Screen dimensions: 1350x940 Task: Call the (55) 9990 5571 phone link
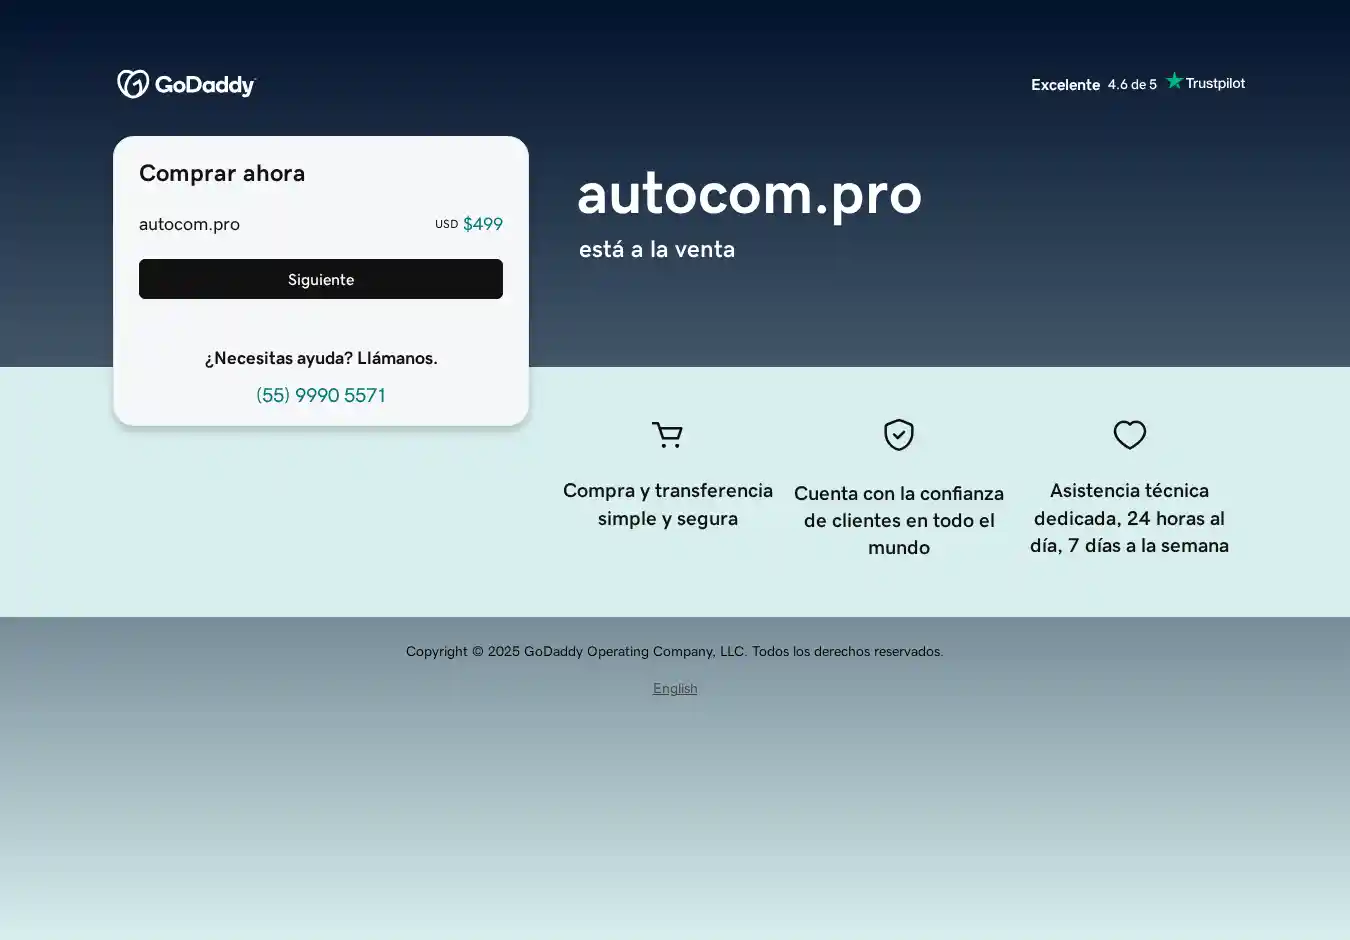coord(321,395)
